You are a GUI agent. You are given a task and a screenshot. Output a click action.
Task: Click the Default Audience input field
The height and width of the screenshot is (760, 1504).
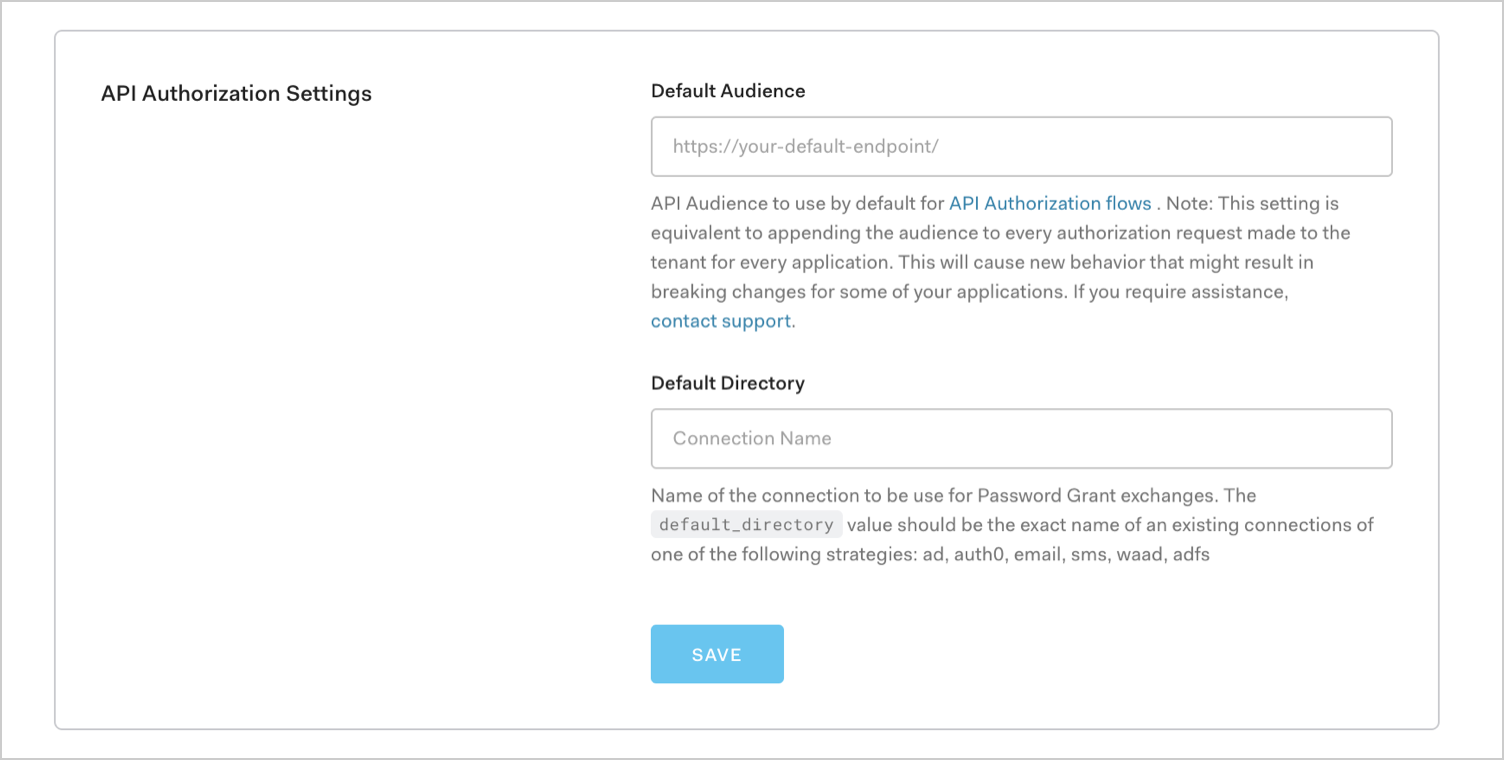click(x=1020, y=147)
